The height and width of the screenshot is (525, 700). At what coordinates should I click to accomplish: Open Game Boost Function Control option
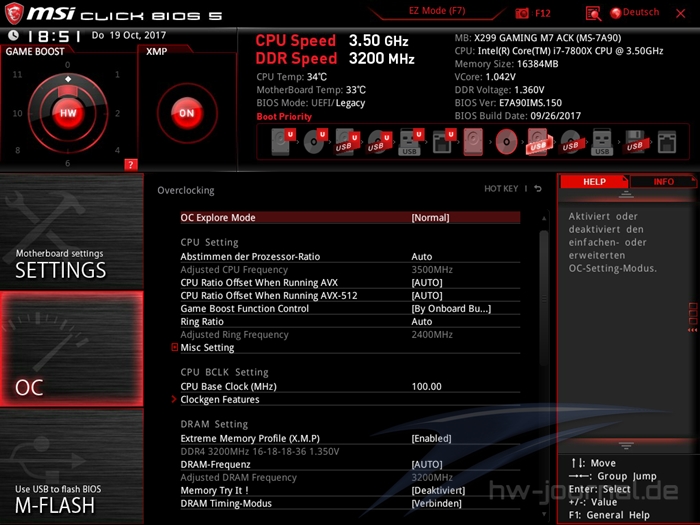(x=451, y=308)
